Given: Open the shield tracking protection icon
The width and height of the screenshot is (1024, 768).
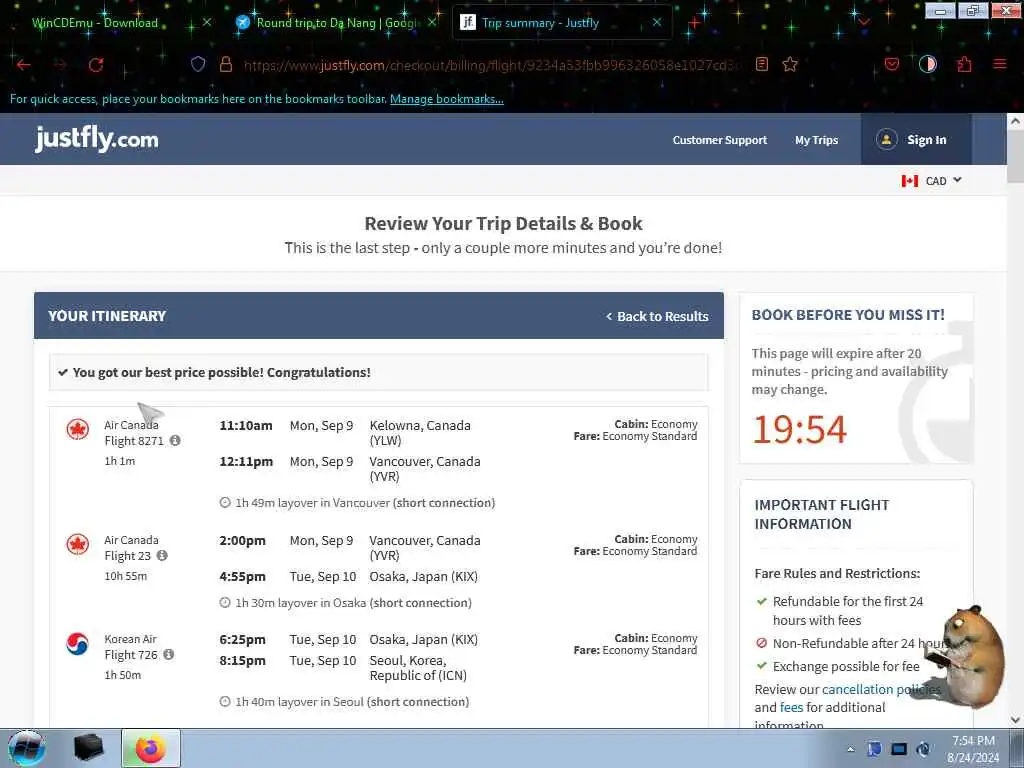Looking at the screenshot, I should [198, 64].
